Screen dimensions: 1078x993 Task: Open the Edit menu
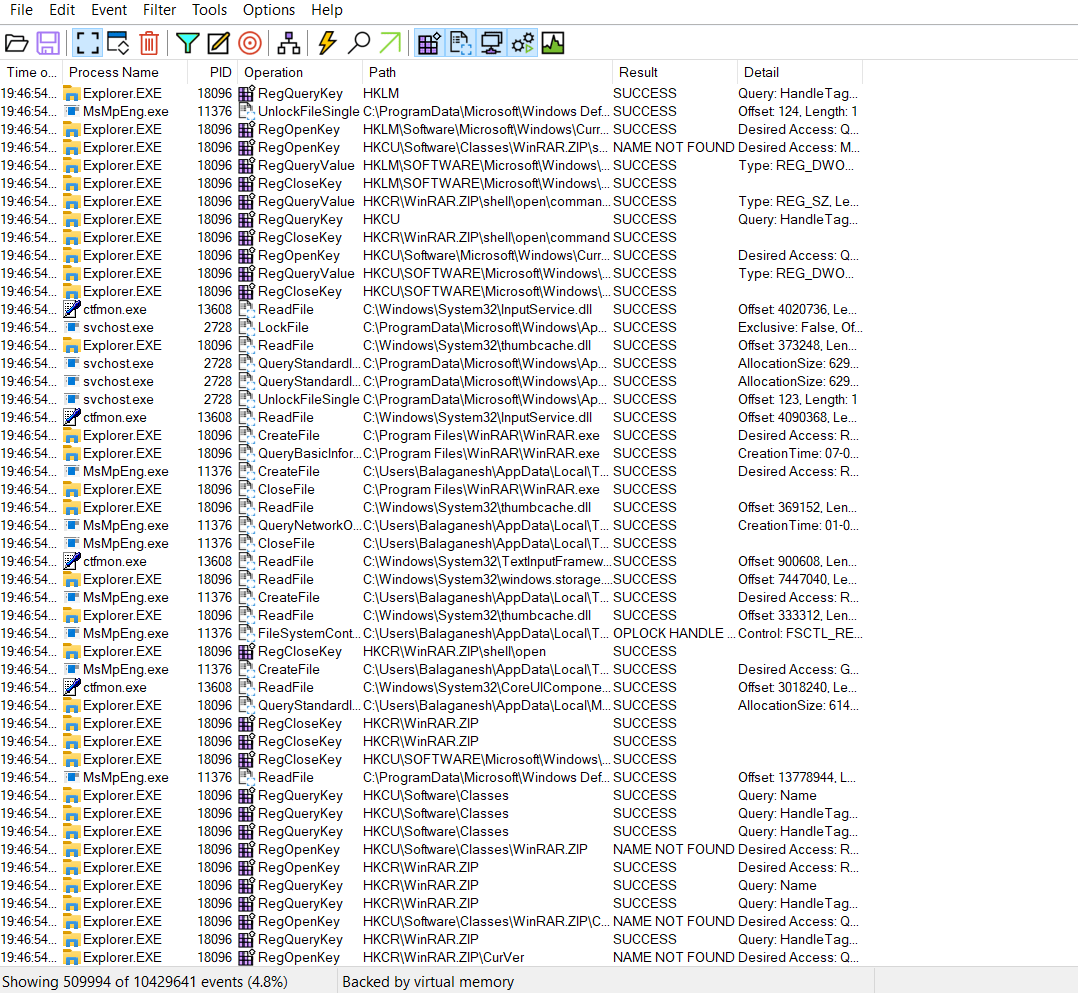click(62, 10)
